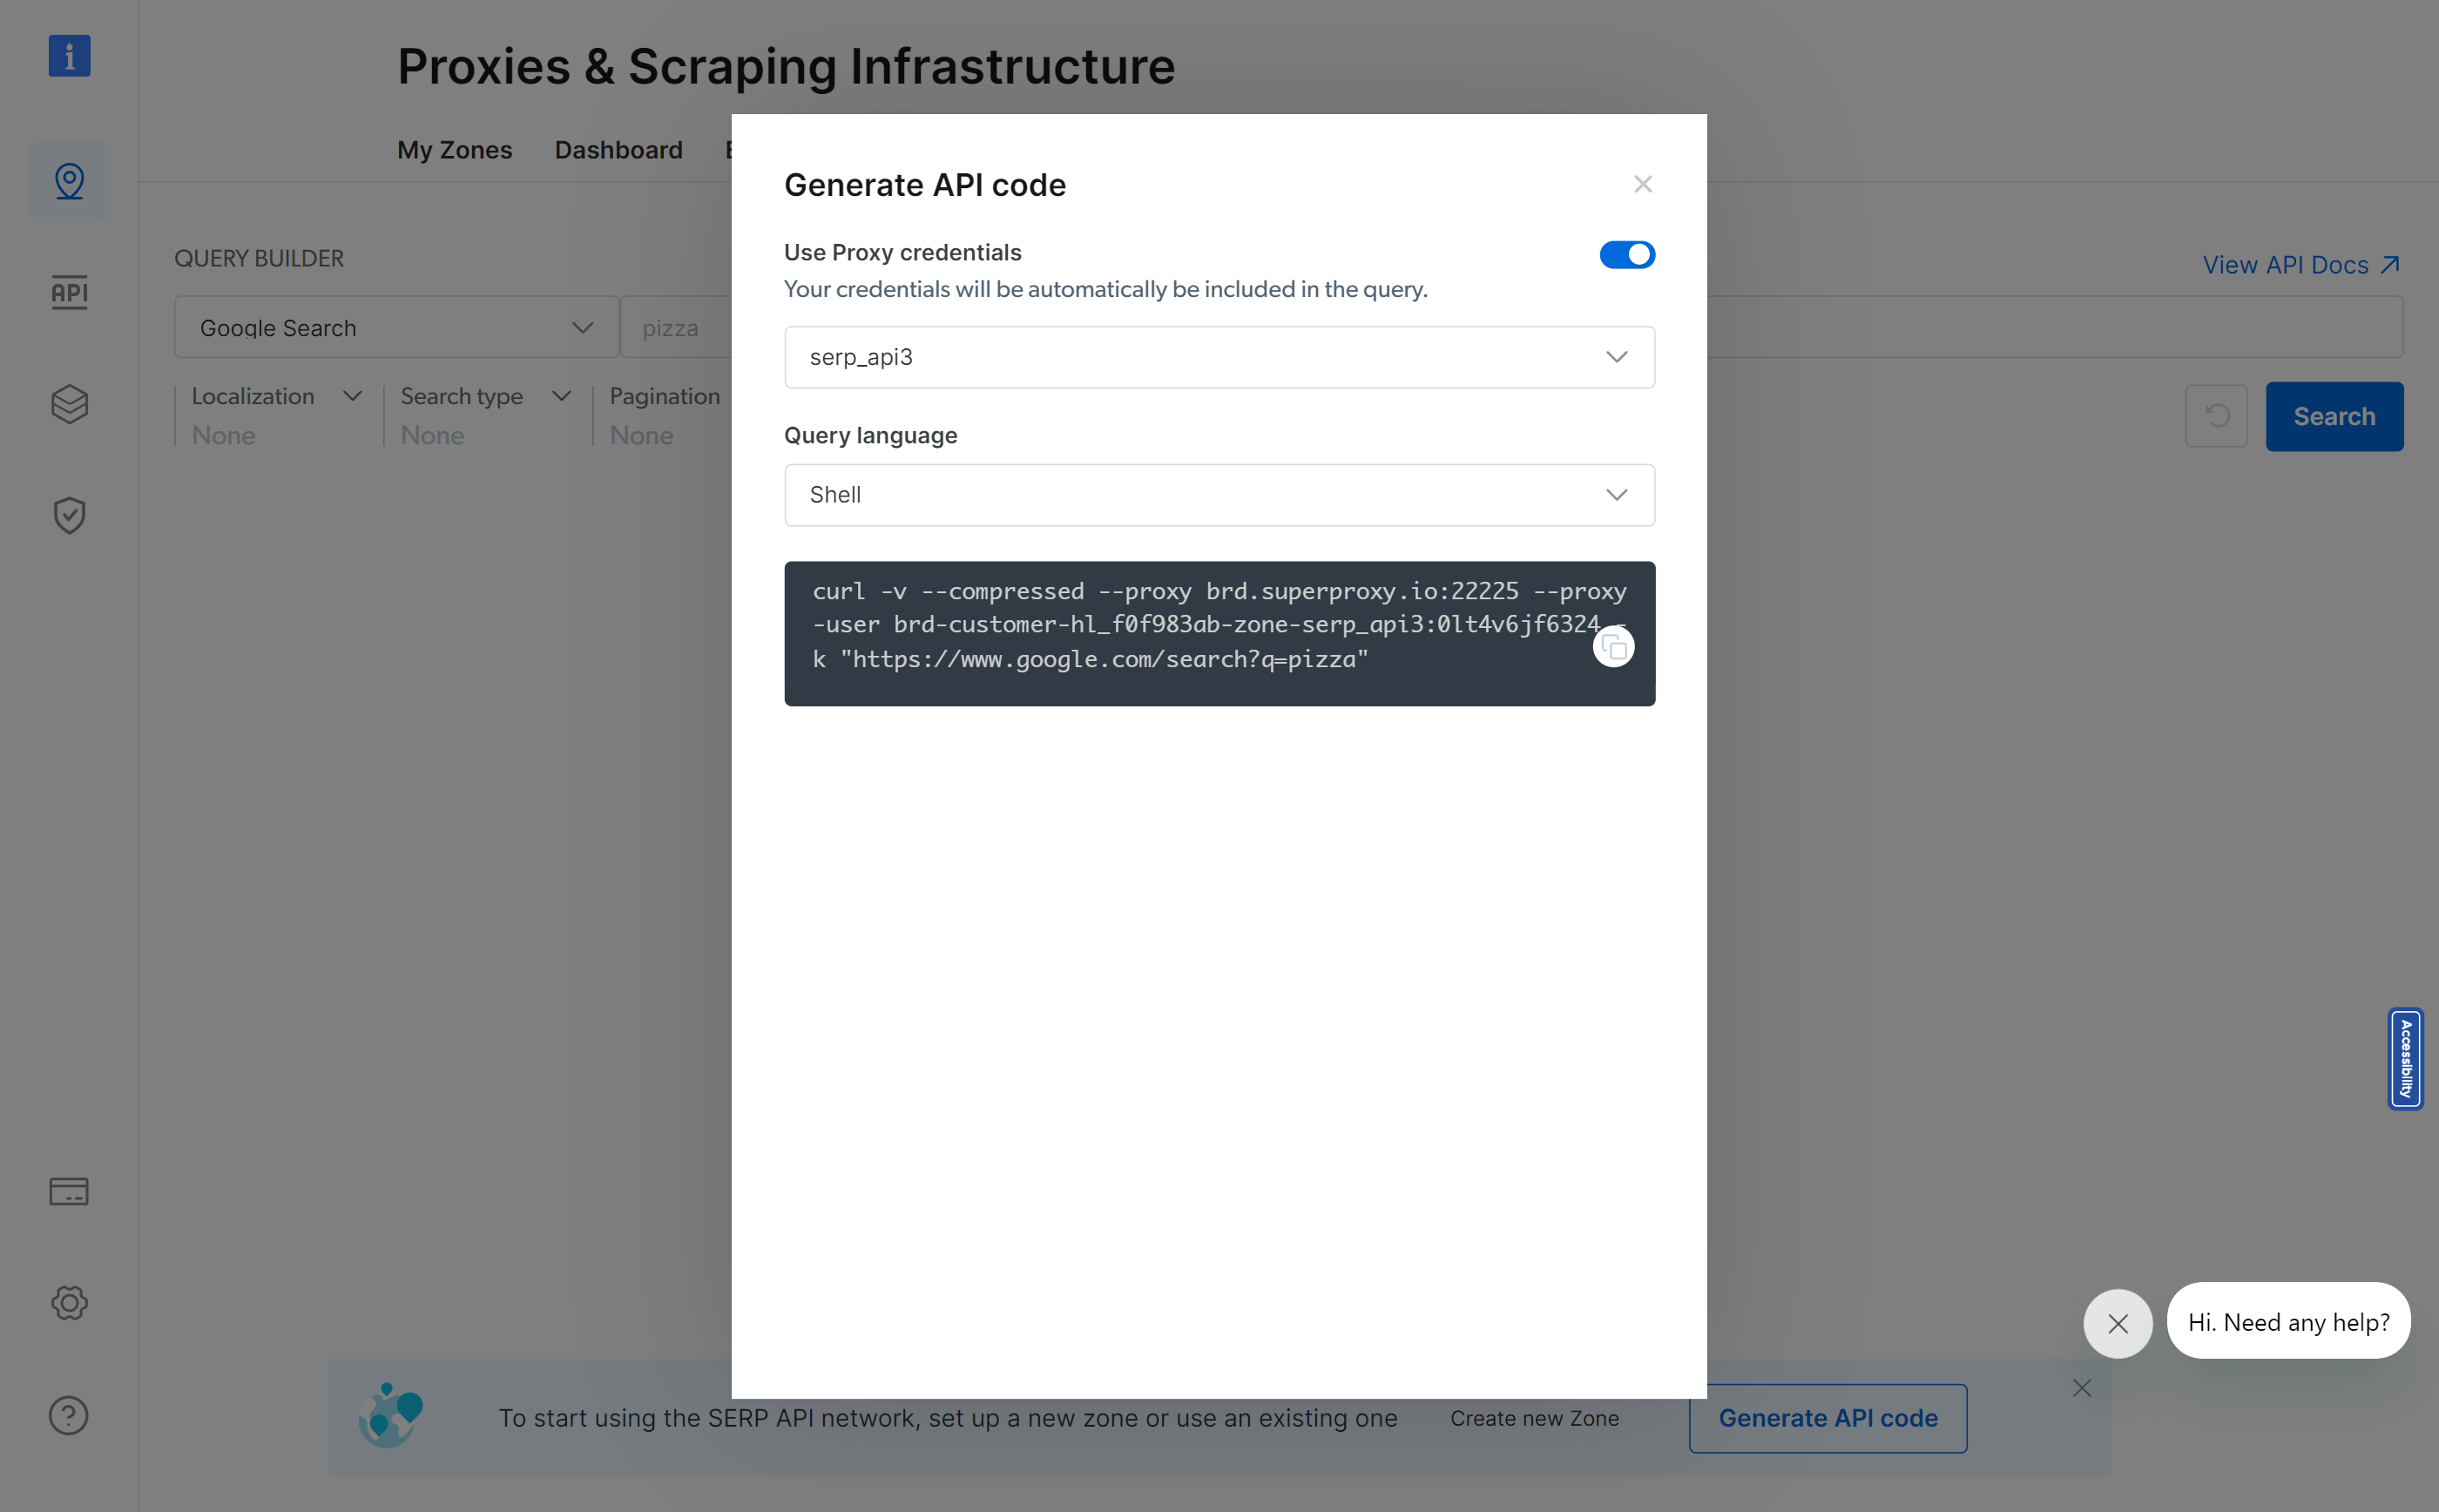Open the Zones layers icon in sidebar
This screenshot has height=1512, width=2439.
coord(69,404)
